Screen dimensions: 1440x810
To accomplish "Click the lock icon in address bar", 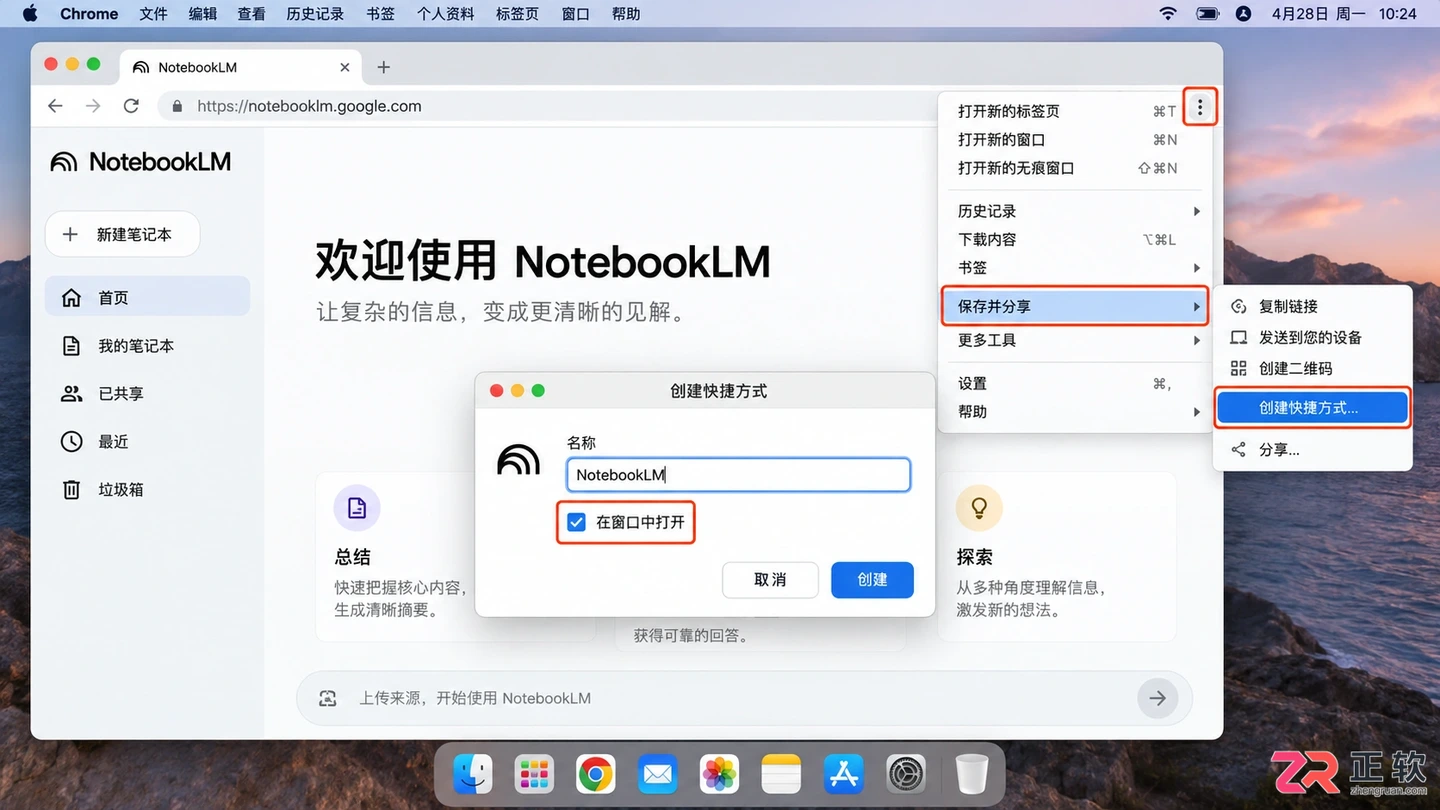I will coord(177,106).
